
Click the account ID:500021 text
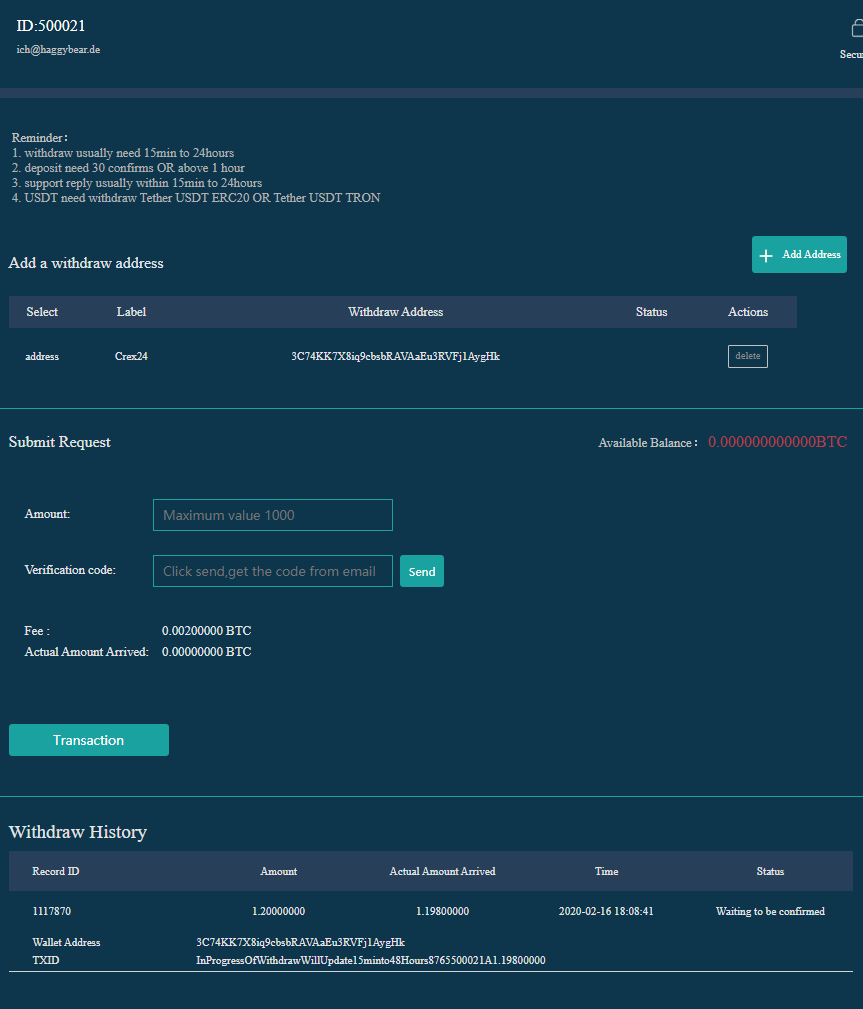click(x=51, y=26)
